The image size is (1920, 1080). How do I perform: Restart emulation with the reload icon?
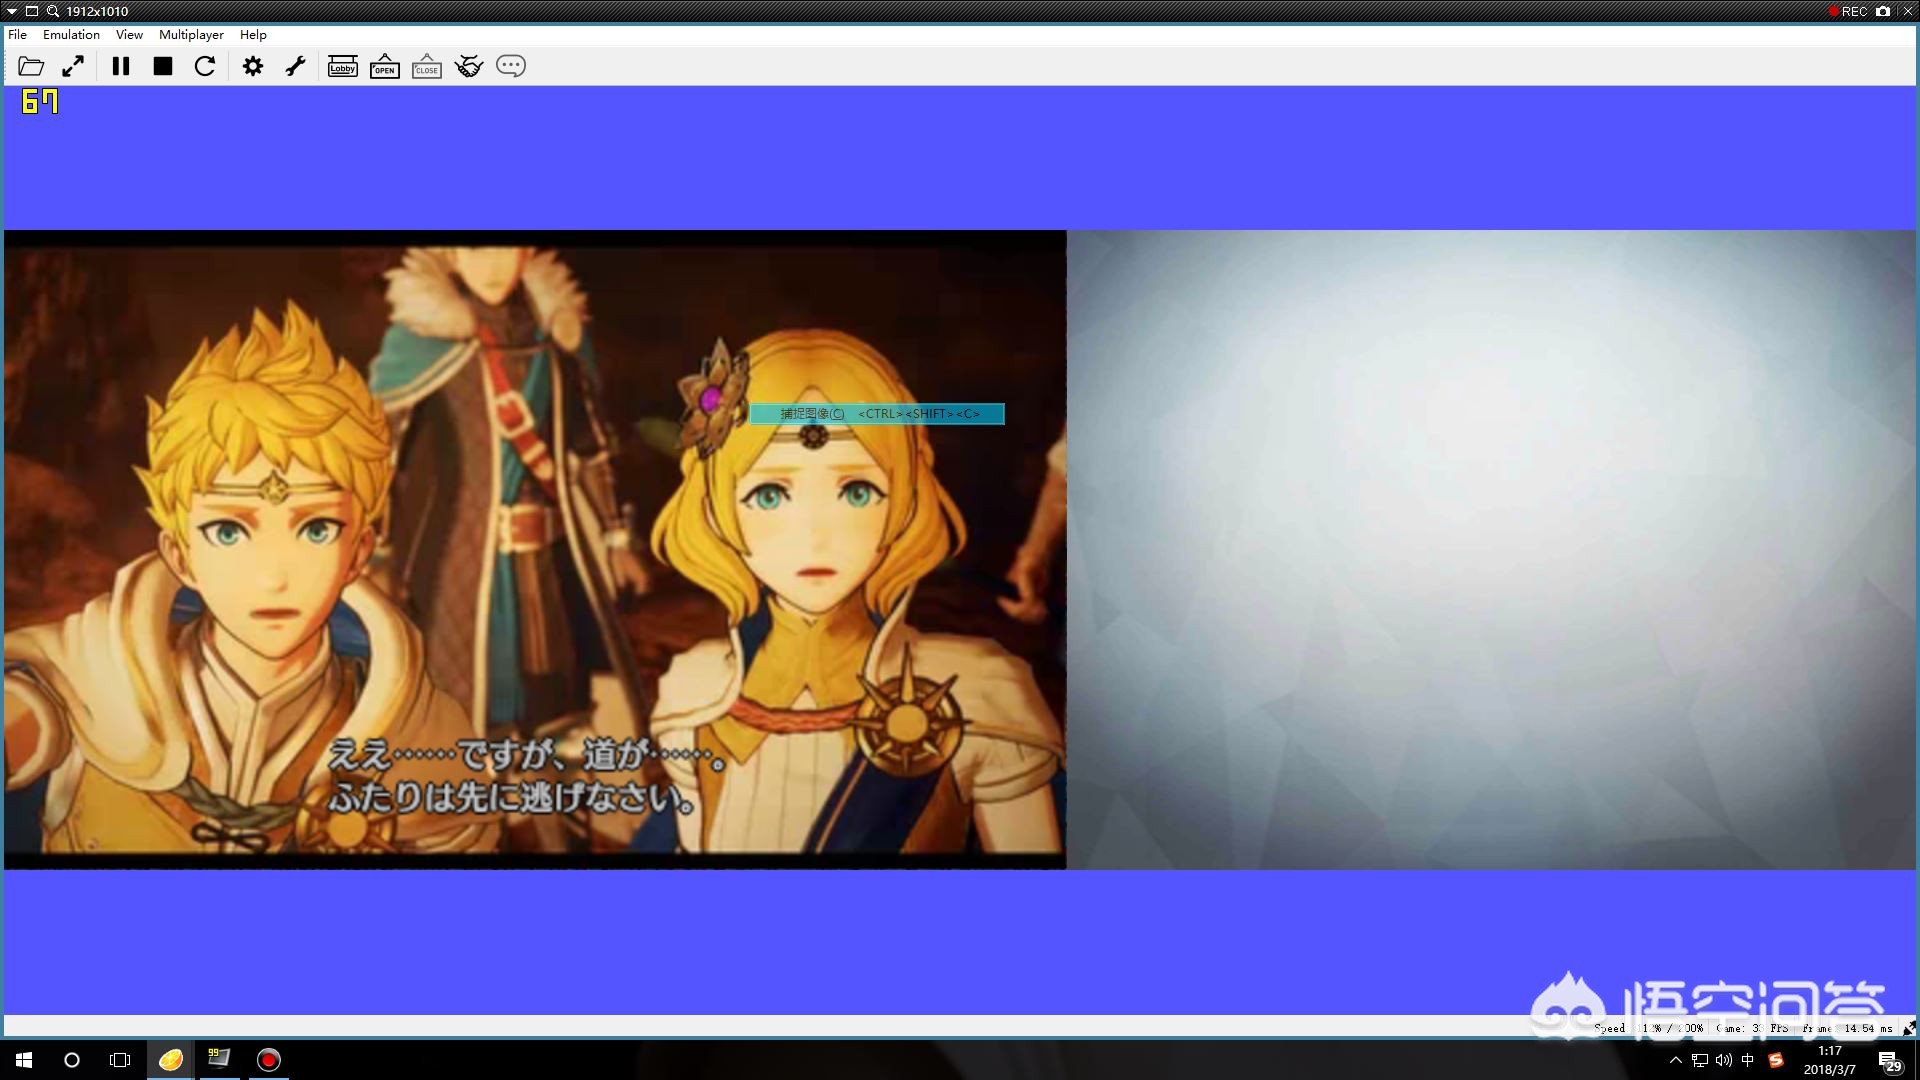(205, 66)
